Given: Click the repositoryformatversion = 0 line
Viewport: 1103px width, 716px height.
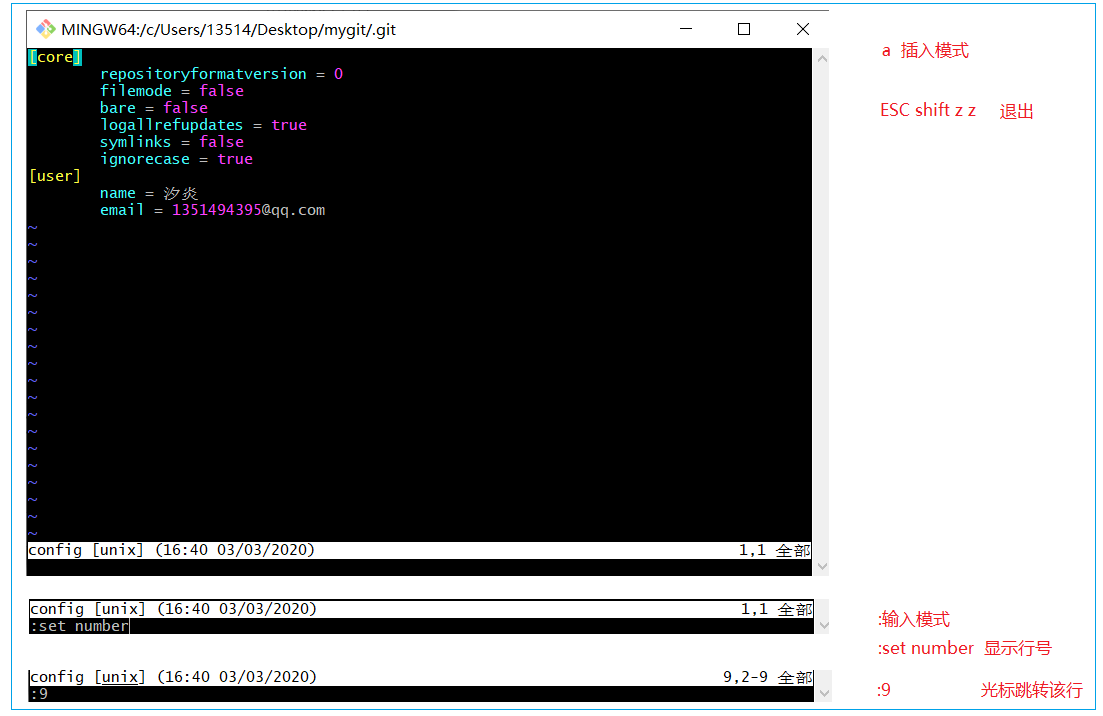Looking at the screenshot, I should coord(221,74).
